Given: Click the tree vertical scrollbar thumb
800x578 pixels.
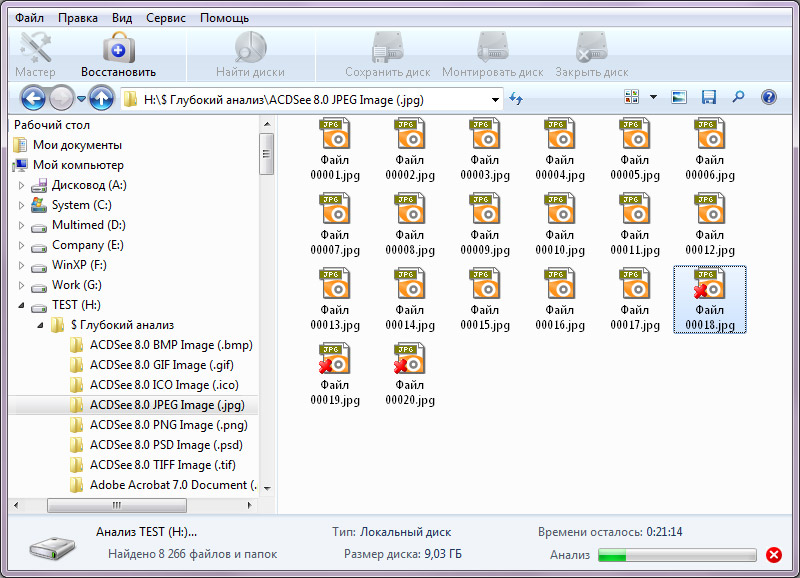Looking at the screenshot, I should coord(266,154).
